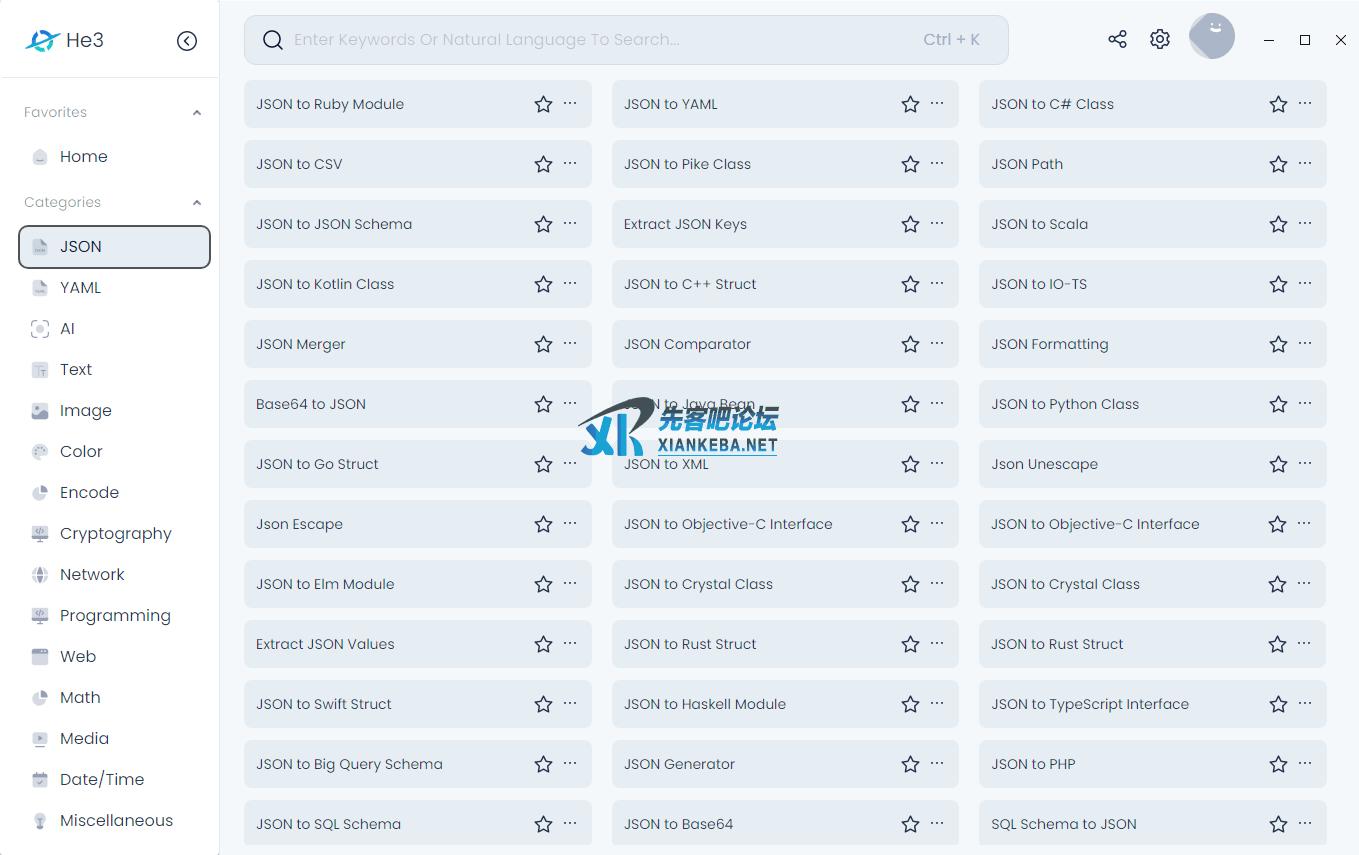Switch to the YAML category
Viewport: 1359px width, 855px height.
pyautogui.click(x=80, y=288)
